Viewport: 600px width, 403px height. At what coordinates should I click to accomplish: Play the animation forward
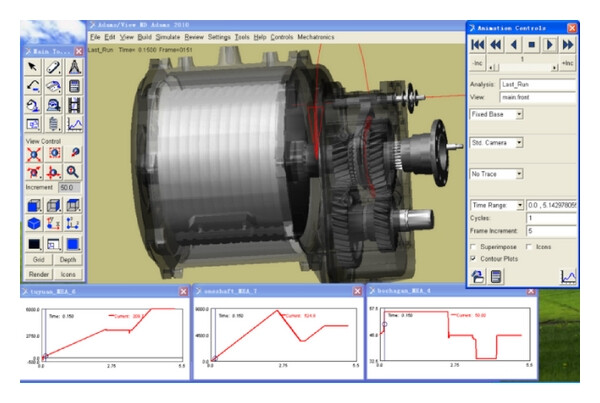point(549,45)
